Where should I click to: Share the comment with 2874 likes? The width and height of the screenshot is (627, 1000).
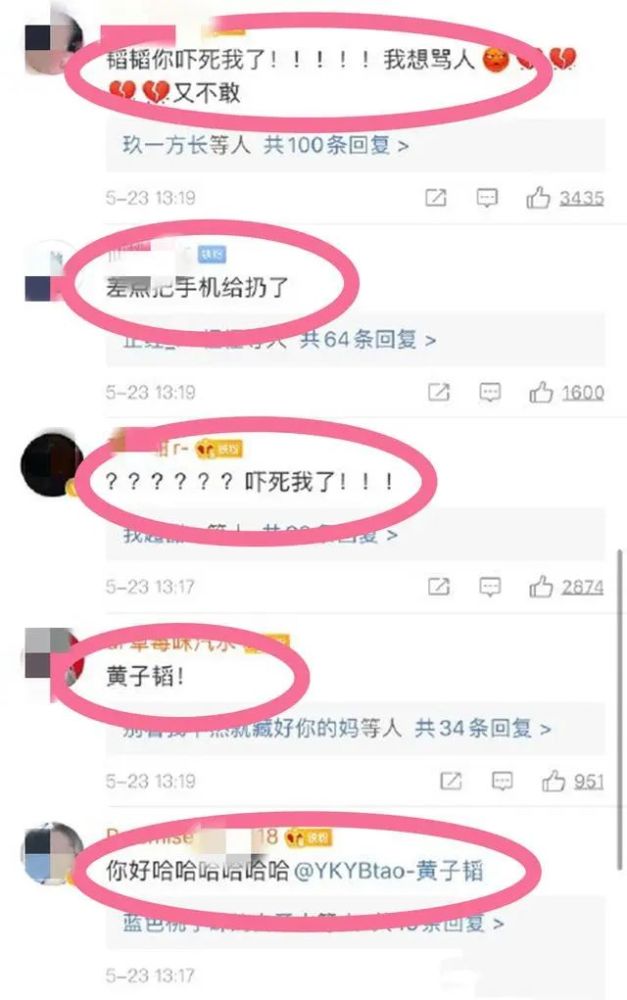(438, 586)
